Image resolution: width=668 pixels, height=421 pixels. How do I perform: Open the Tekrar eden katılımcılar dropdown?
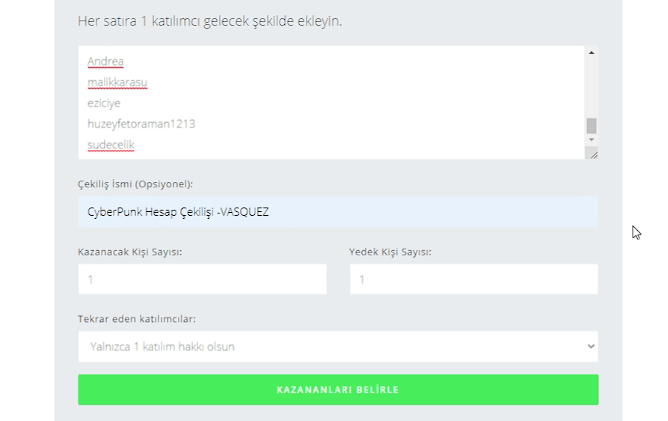point(338,346)
